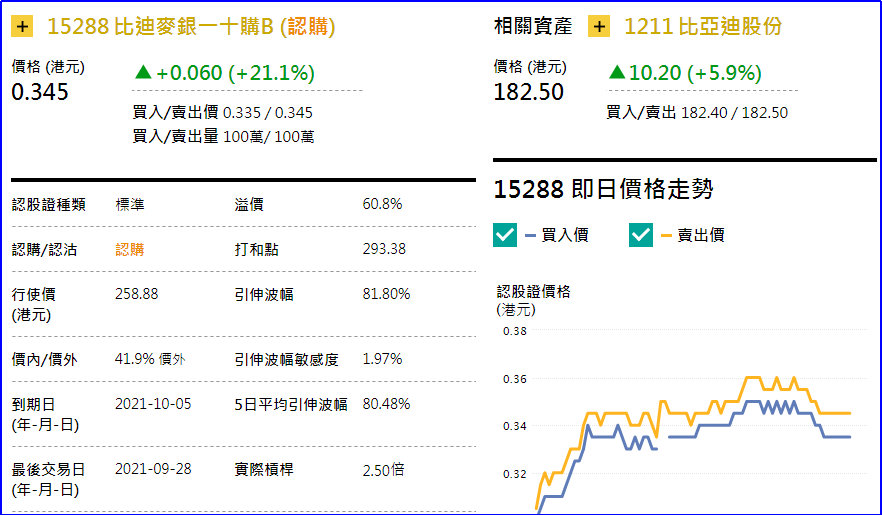Click the green up arrow by +0.060

(x=143, y=73)
